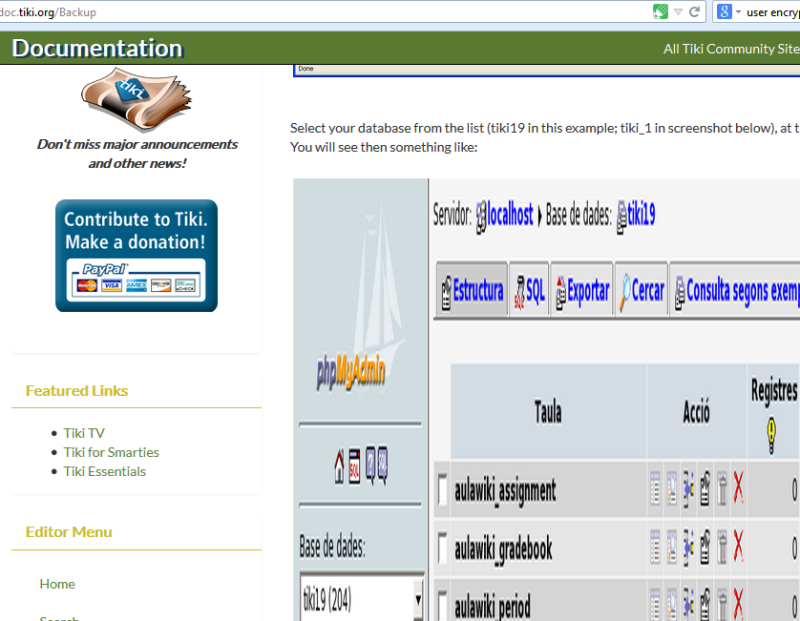This screenshot has height=621, width=800.
Task: Click the Editor Menu heading
Action: point(68,532)
